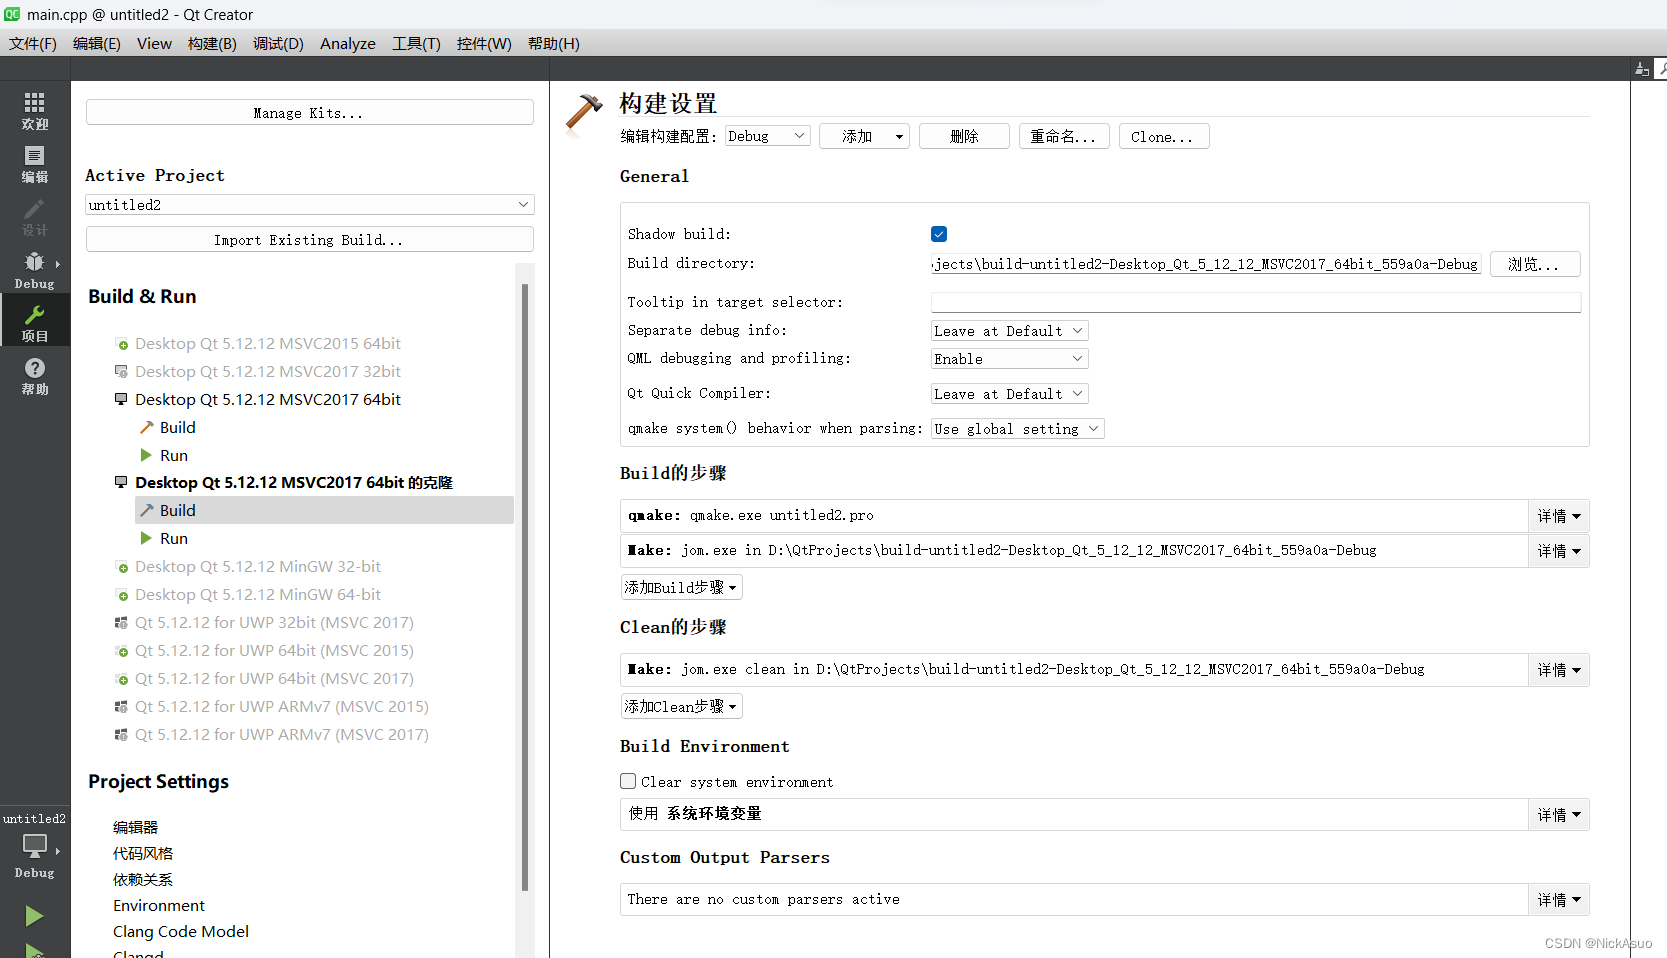1667x958 pixels.
Task: Open the 调试(D) menu
Action: (278, 43)
